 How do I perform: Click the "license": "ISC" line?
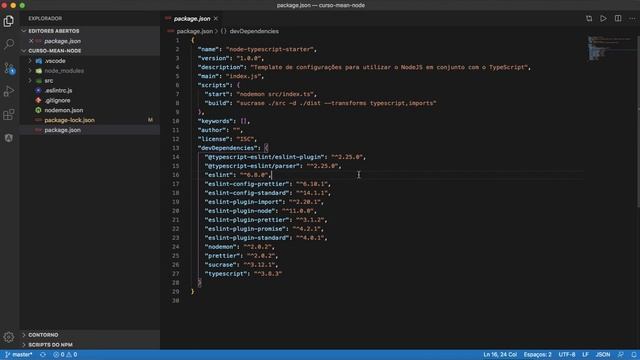click(x=227, y=139)
